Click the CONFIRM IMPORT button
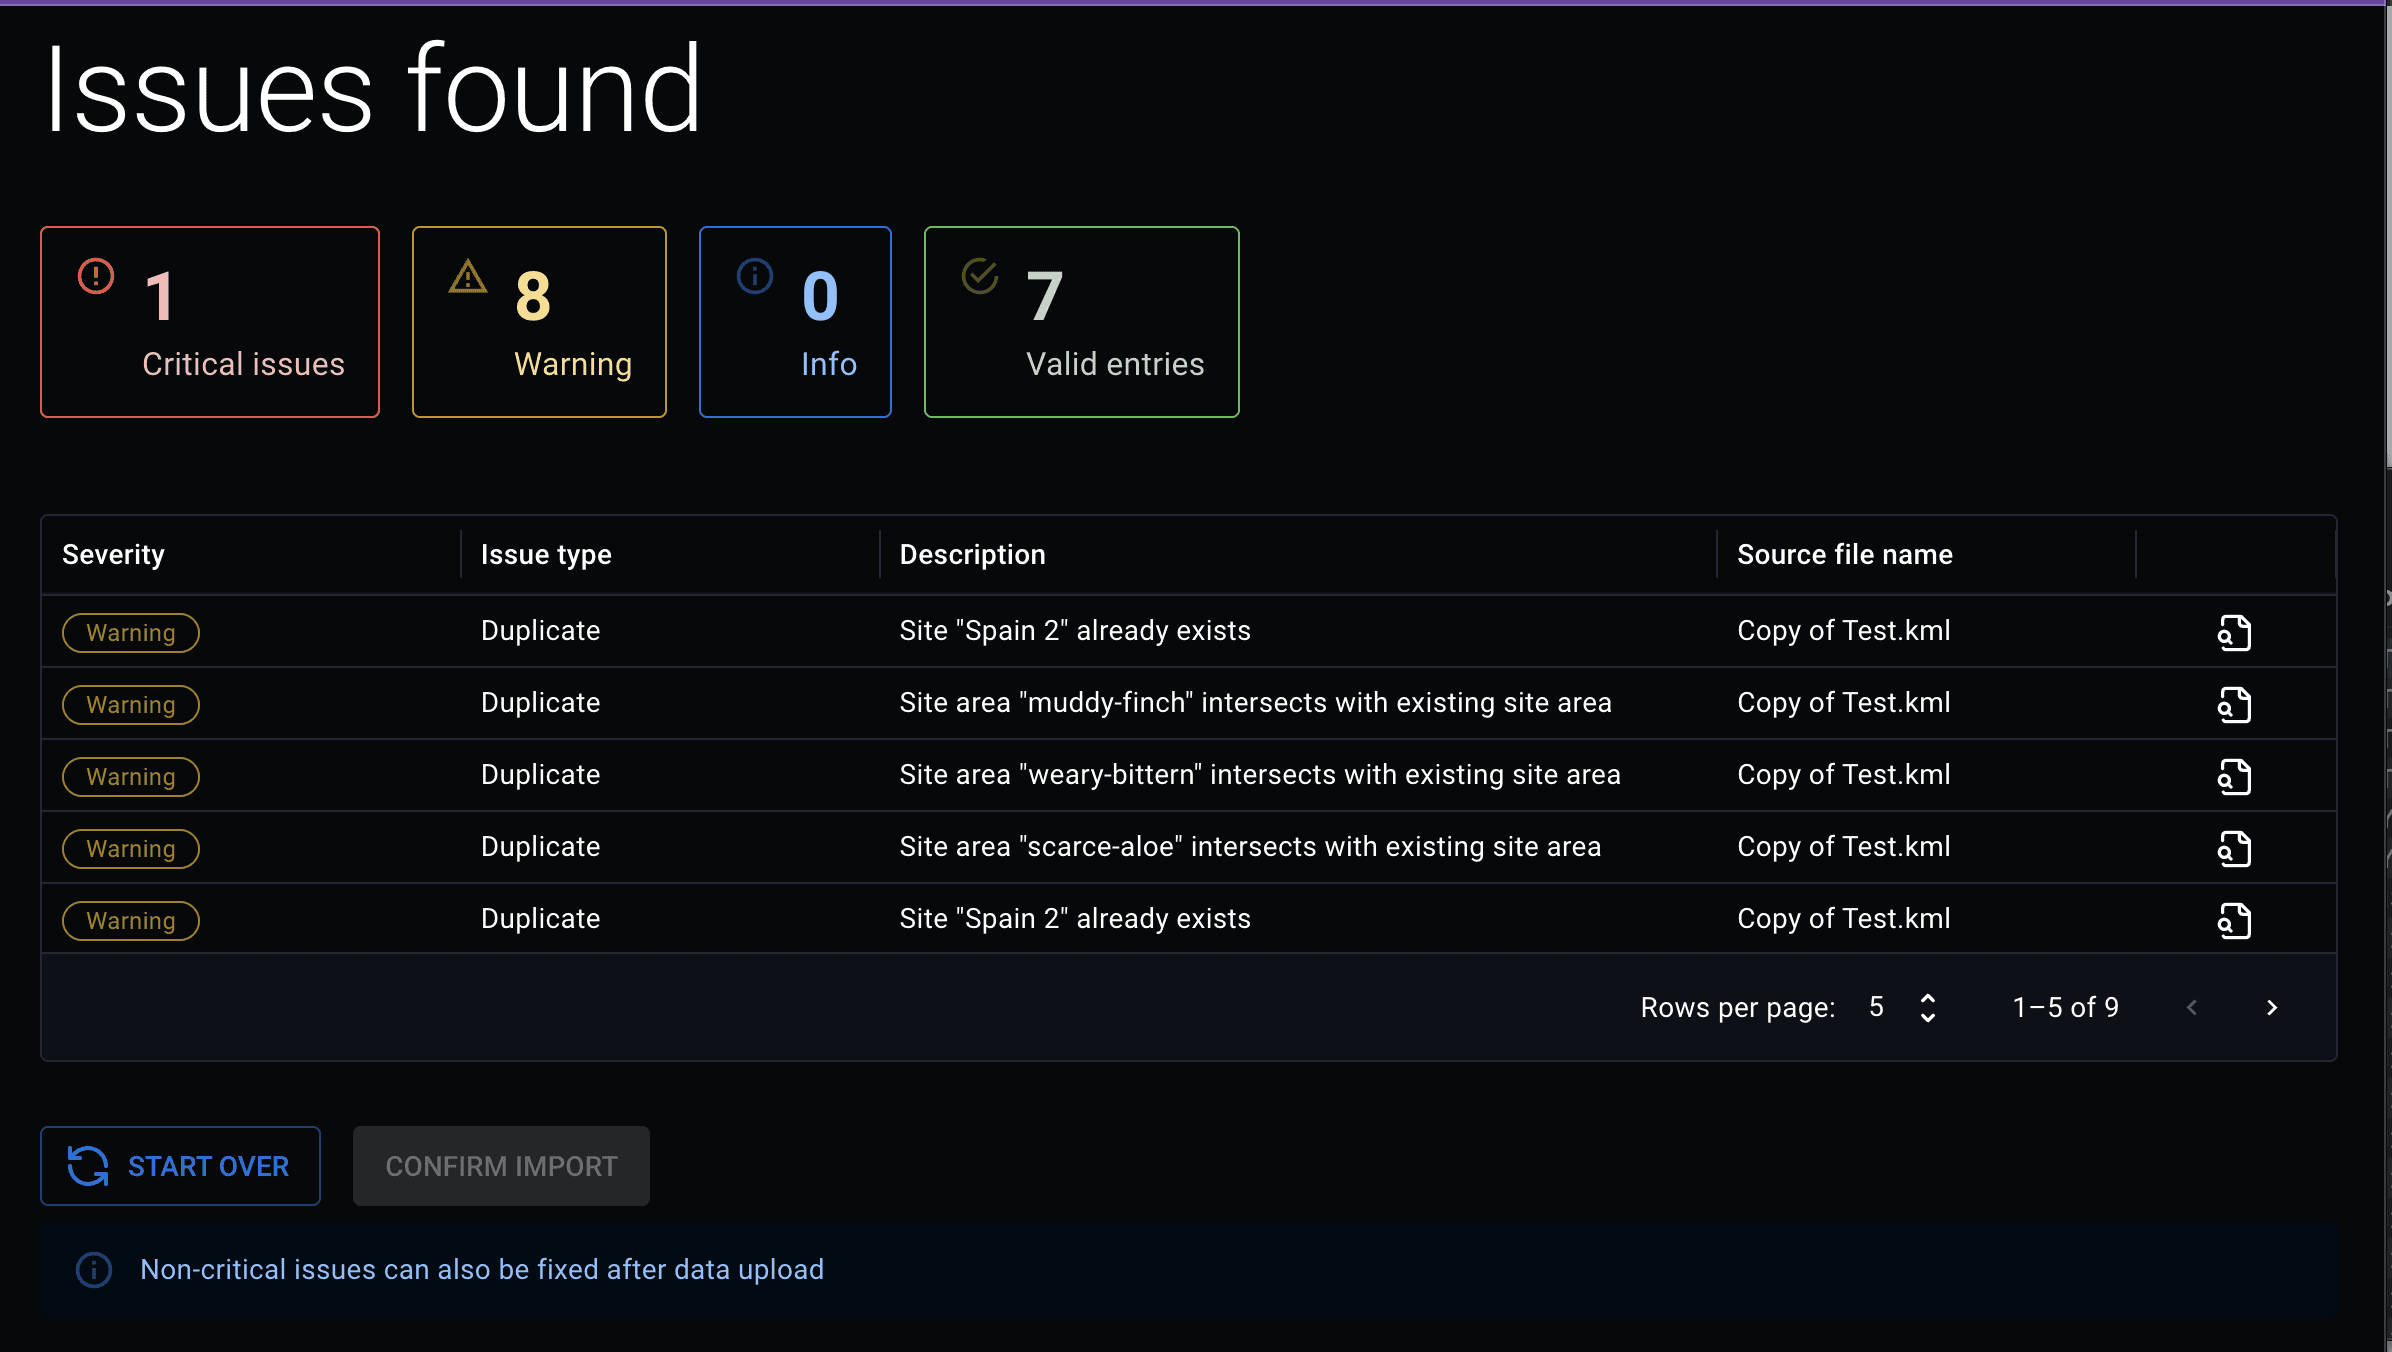This screenshot has height=1352, width=2392. pos(501,1166)
